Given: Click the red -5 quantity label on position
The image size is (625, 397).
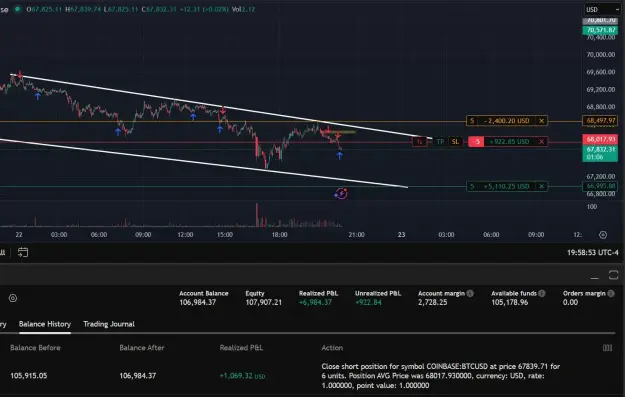Looking at the screenshot, I should [476, 142].
